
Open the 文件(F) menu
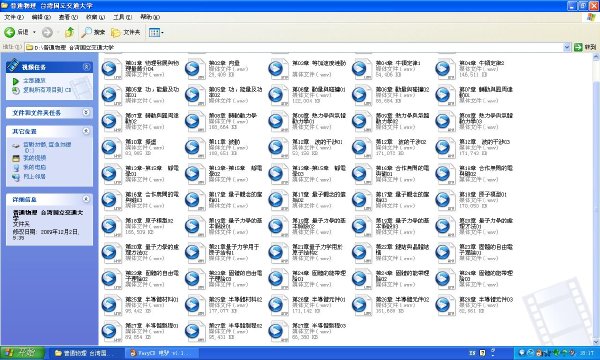[x=14, y=17]
